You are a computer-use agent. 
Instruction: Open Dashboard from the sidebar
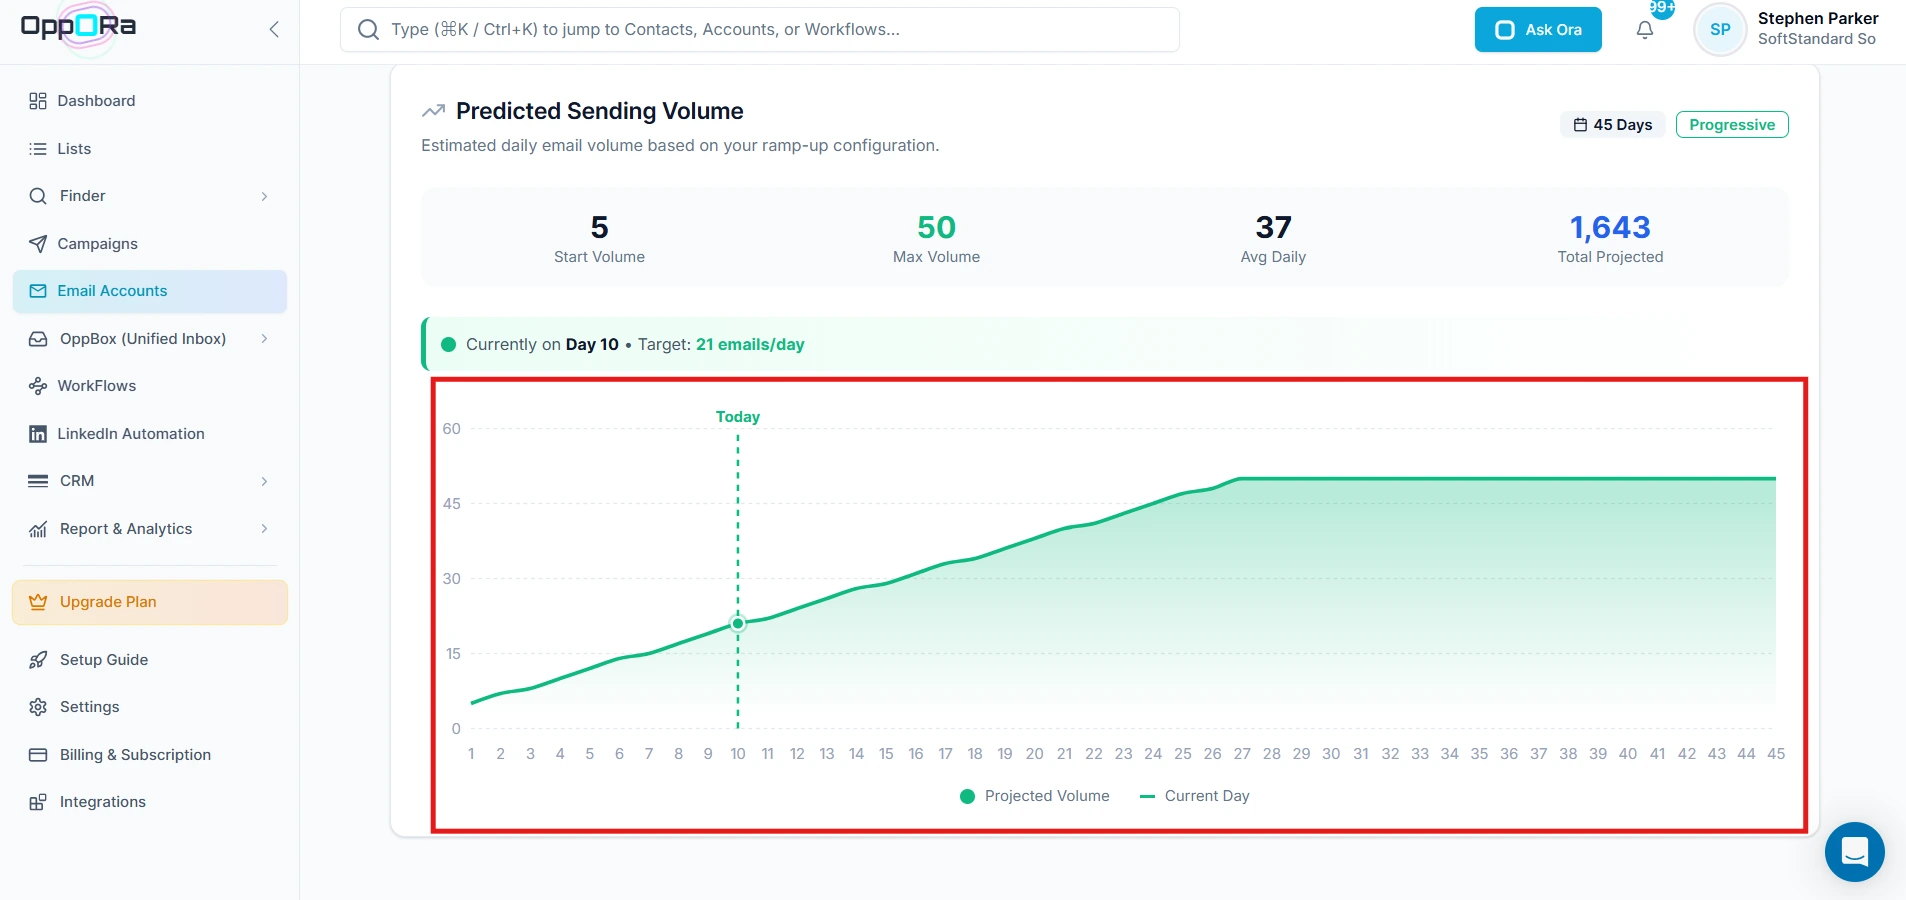[x=96, y=101]
